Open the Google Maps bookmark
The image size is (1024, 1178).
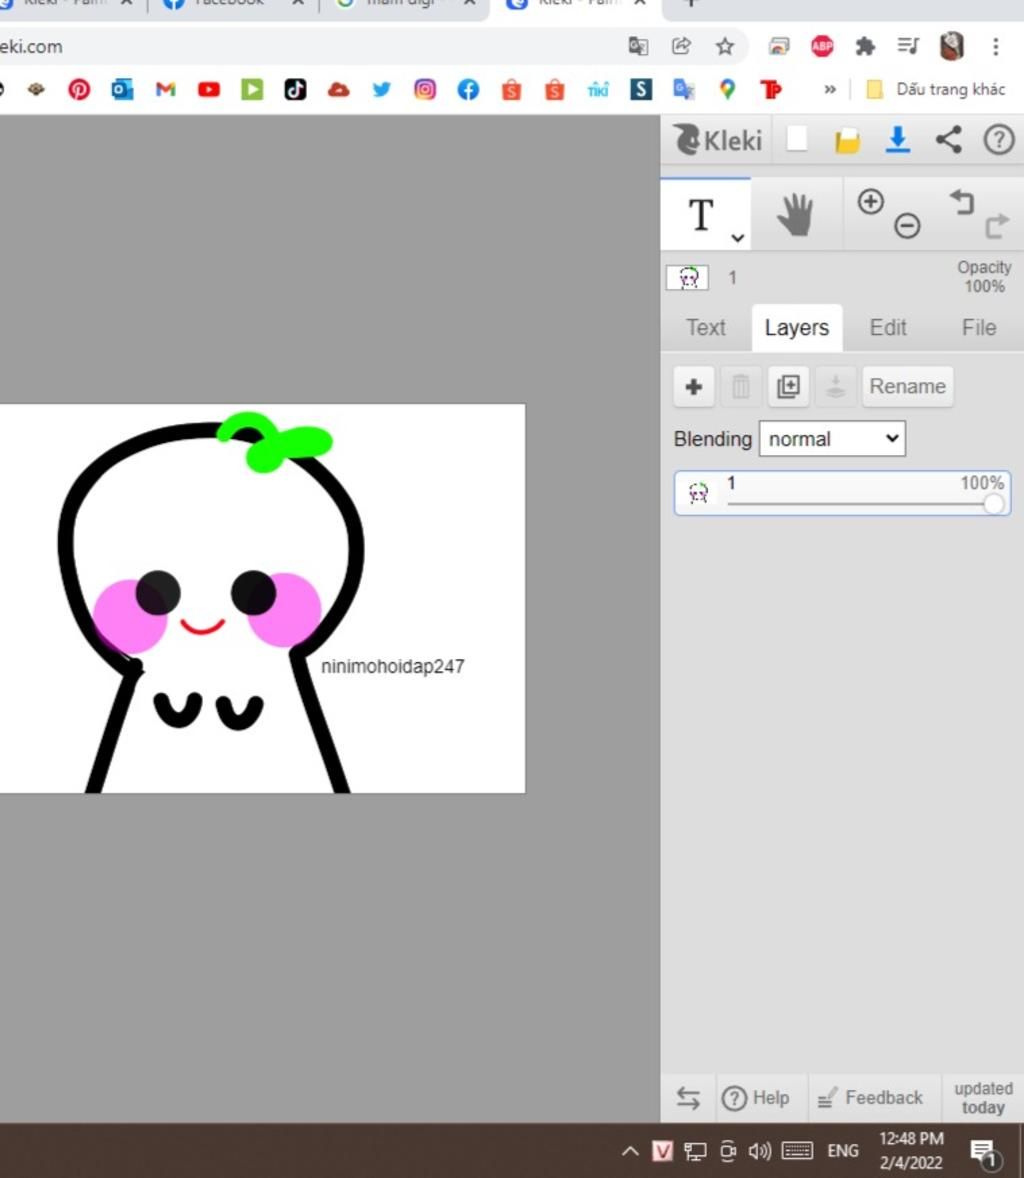[727, 89]
